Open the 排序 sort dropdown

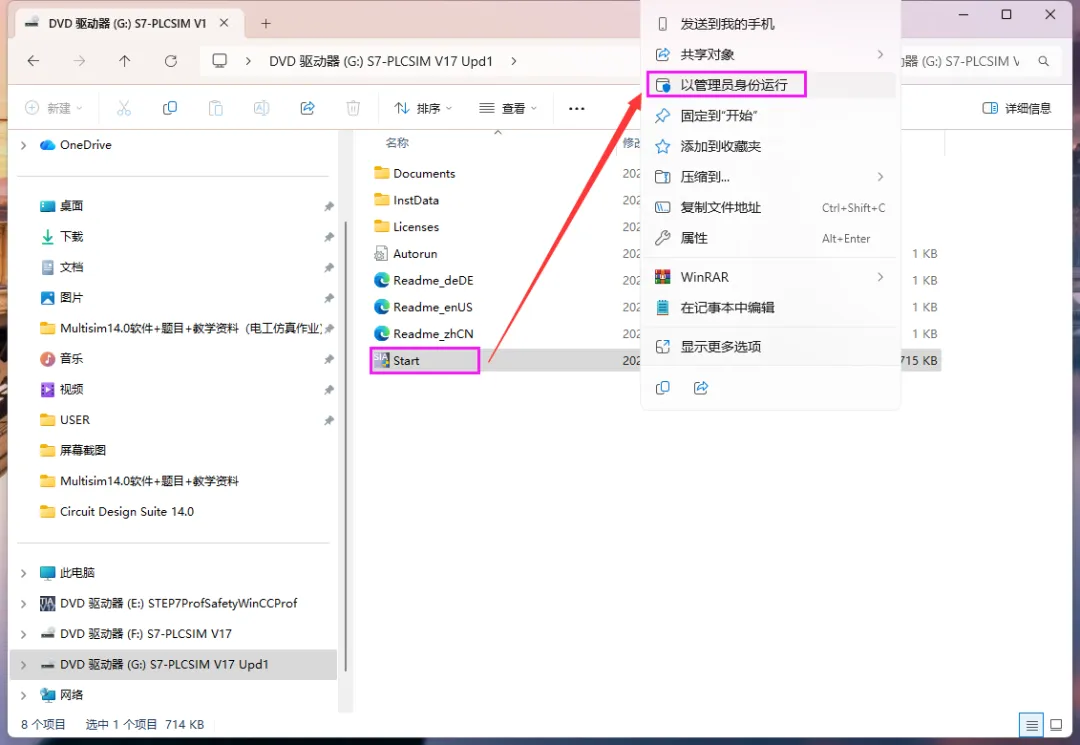422,108
